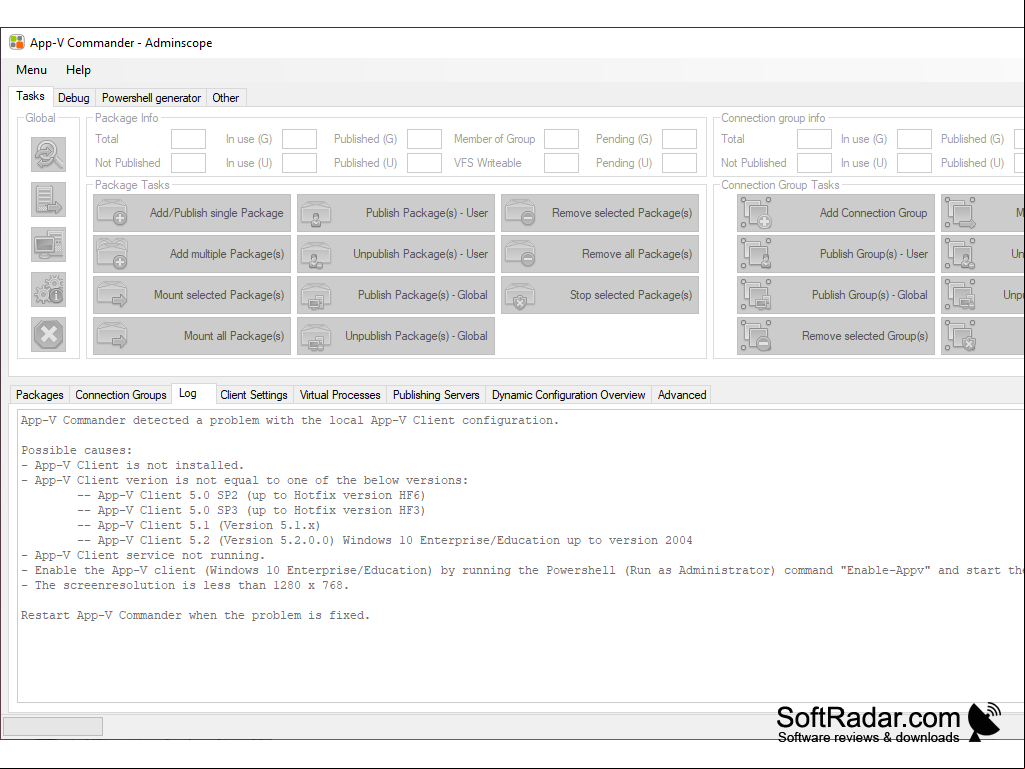This screenshot has width=1025, height=769.
Task: Open the Client Settings tab
Action: [x=254, y=395]
